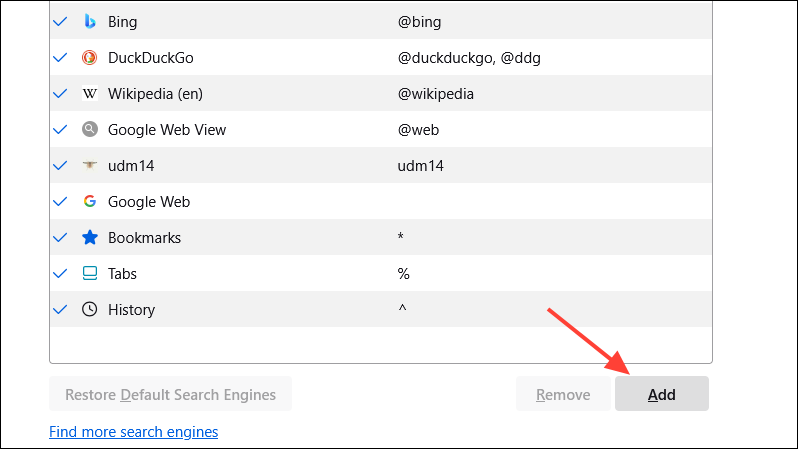Uncheck the Bing search engine checkmark
Viewport: 798px width, 449px height.
[60, 22]
